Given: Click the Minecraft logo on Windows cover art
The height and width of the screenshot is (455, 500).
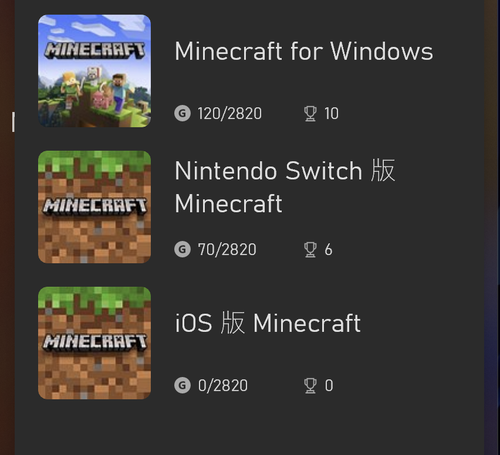Looking at the screenshot, I should pyautogui.click(x=95, y=51).
